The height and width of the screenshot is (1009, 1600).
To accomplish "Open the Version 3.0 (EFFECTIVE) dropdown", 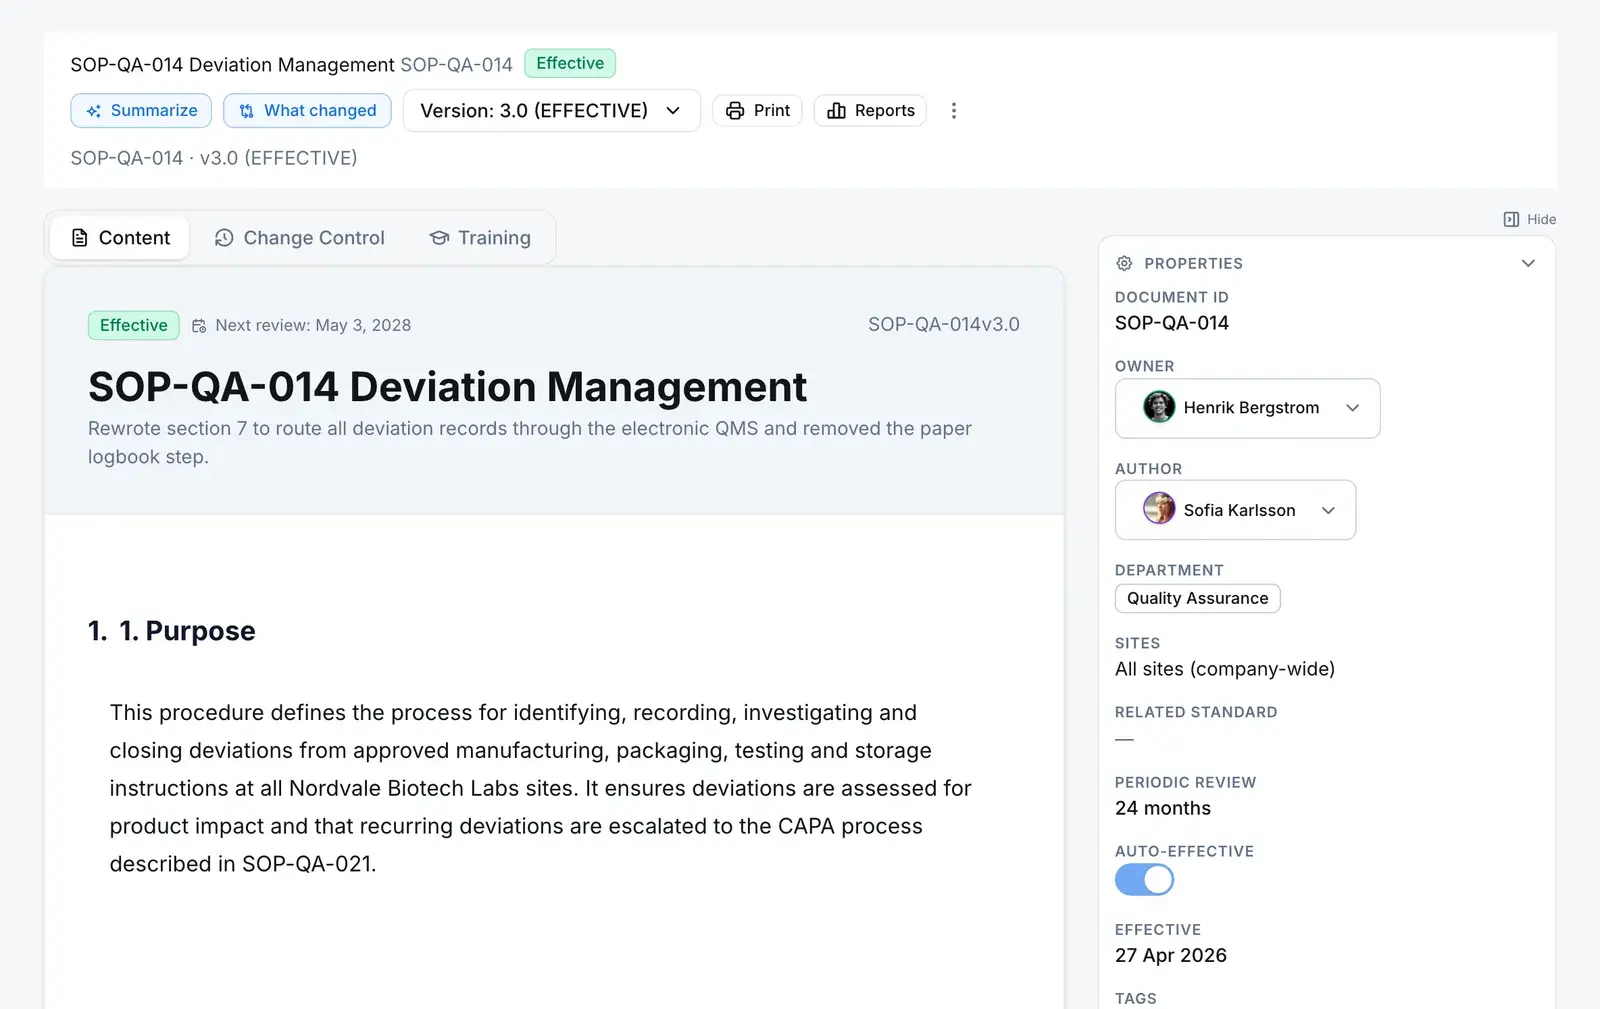I will 551,110.
